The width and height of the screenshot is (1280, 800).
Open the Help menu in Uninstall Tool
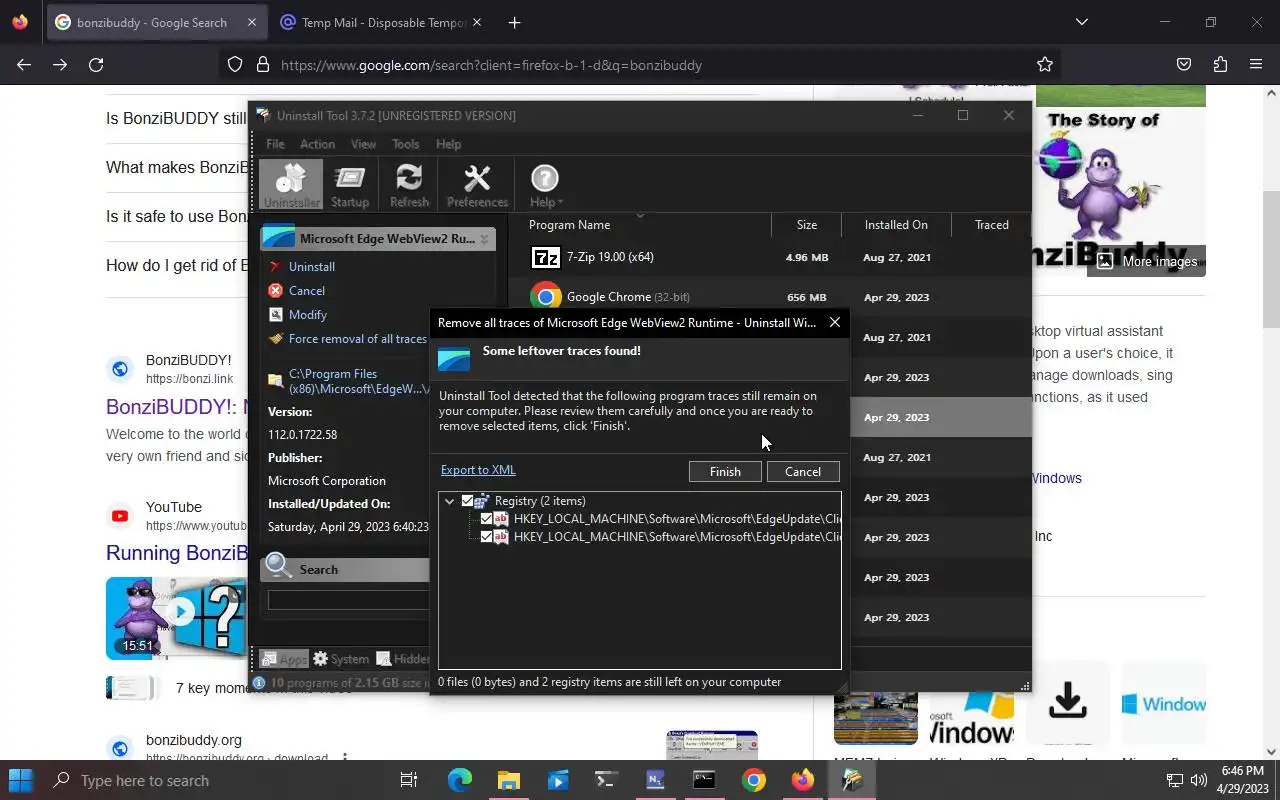(x=448, y=144)
